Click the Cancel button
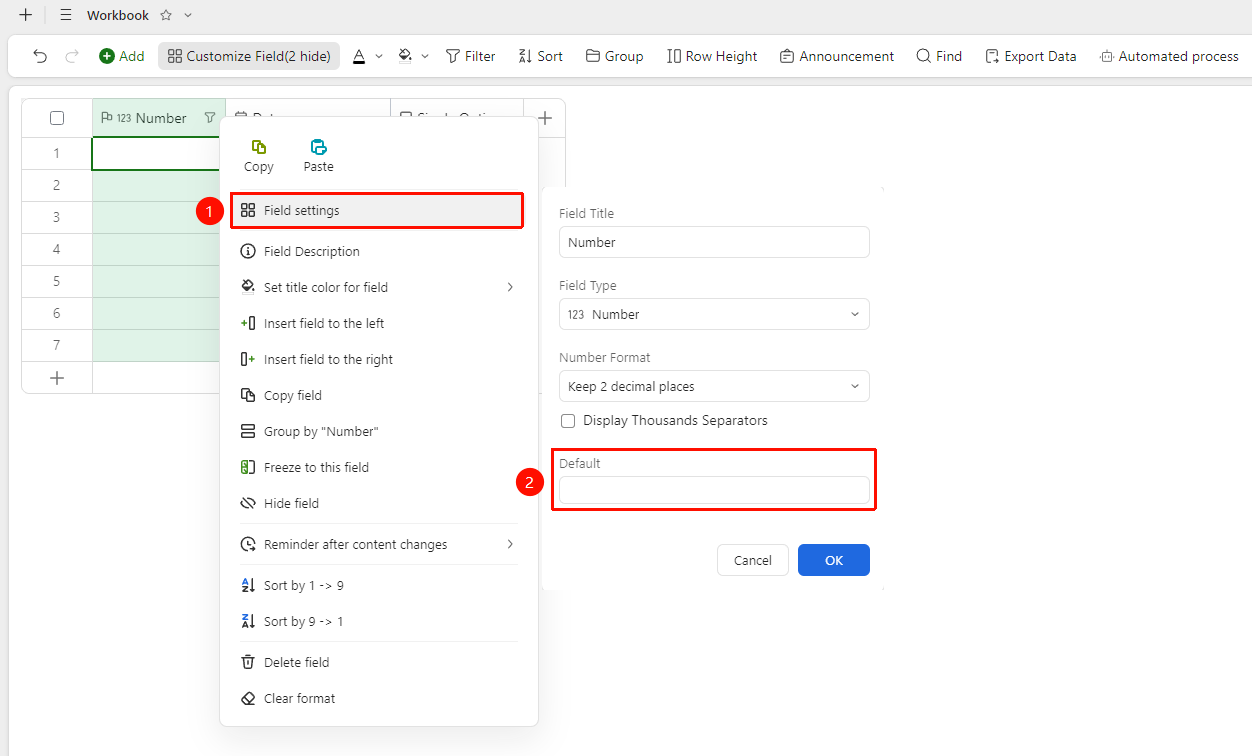The width and height of the screenshot is (1252, 756). 753,560
